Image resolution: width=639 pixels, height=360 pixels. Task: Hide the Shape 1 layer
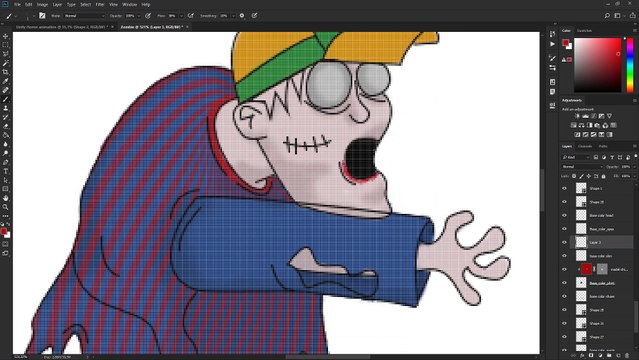(564, 188)
